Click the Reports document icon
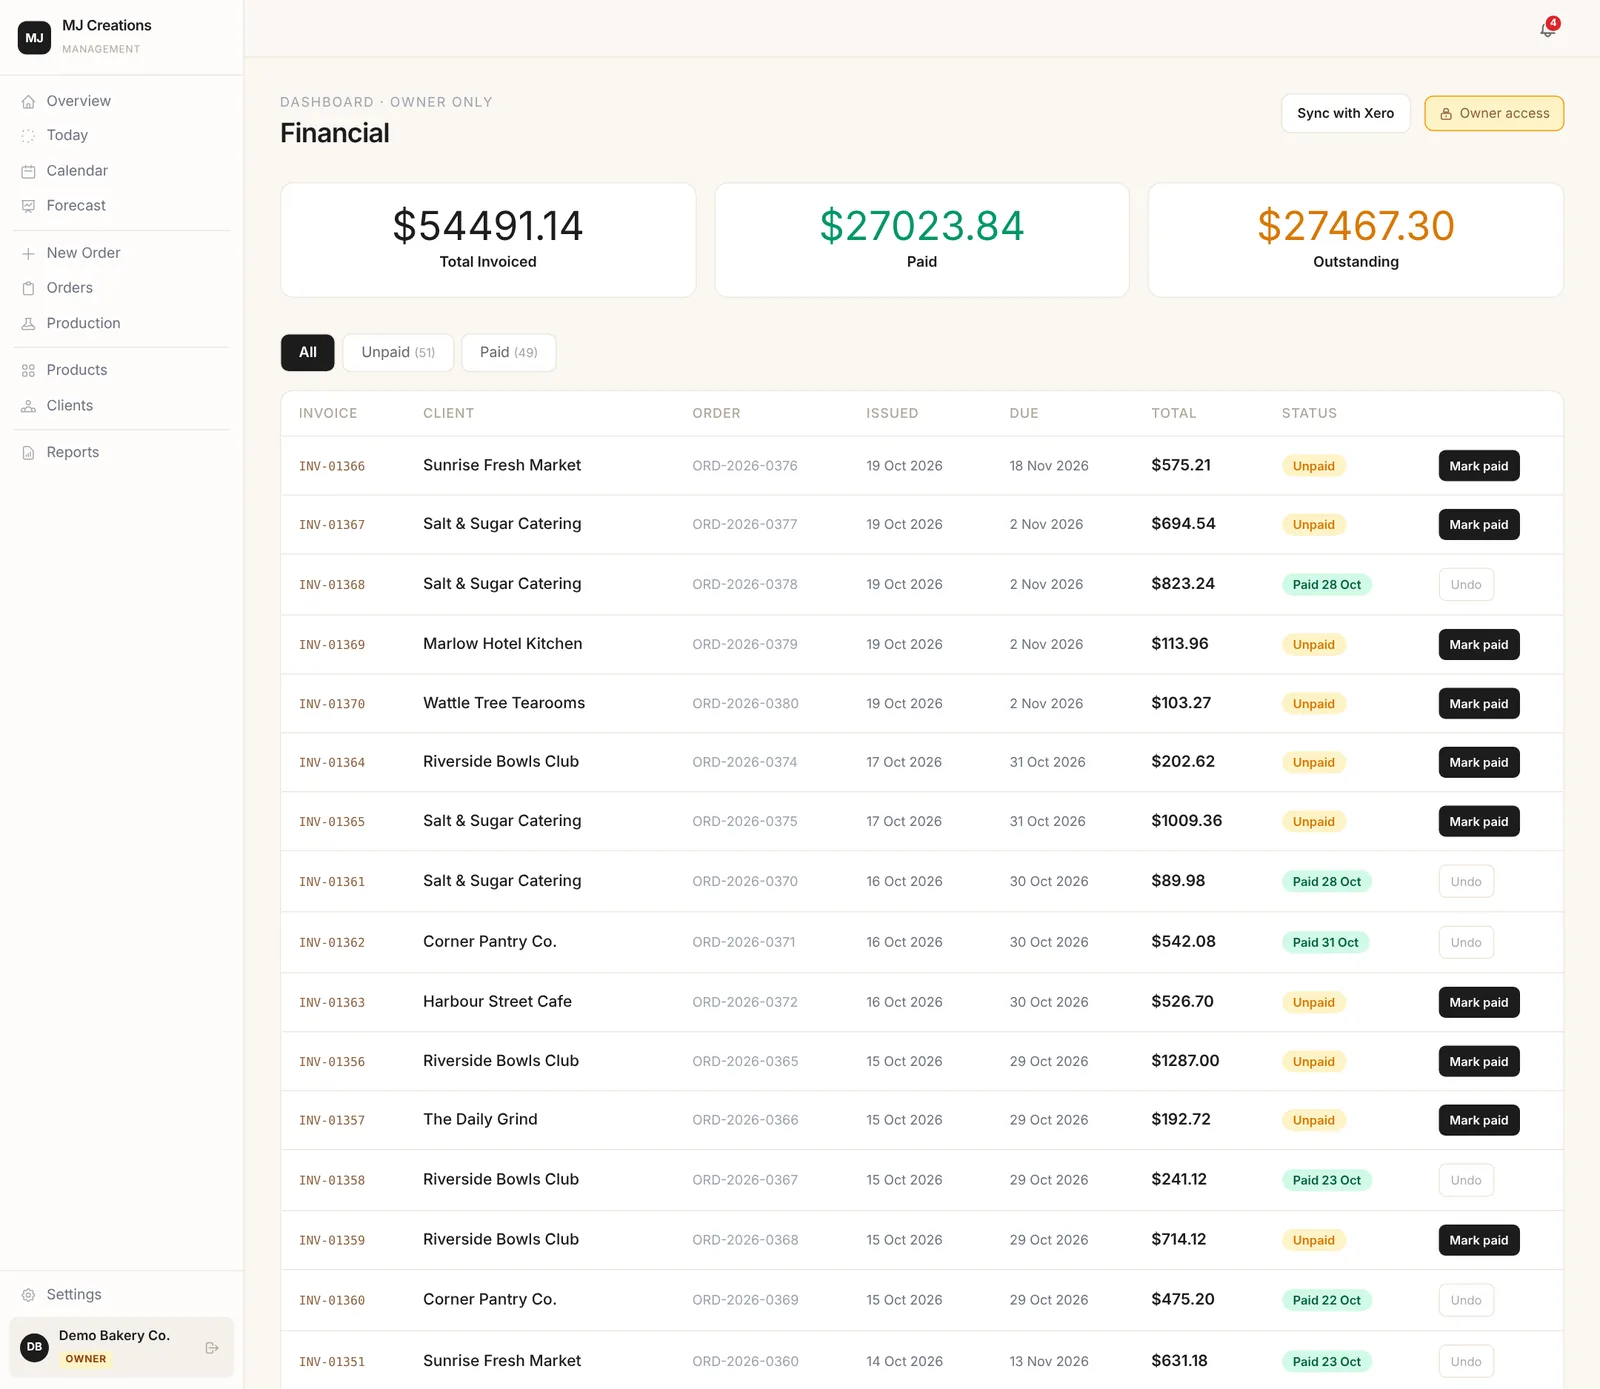The height and width of the screenshot is (1389, 1600). (28, 453)
